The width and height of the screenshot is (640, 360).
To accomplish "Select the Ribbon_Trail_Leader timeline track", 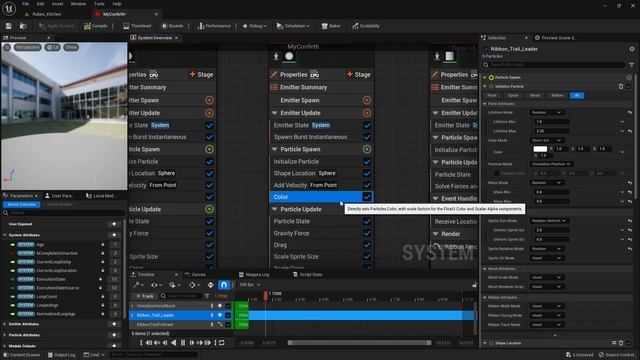I will click(182, 315).
